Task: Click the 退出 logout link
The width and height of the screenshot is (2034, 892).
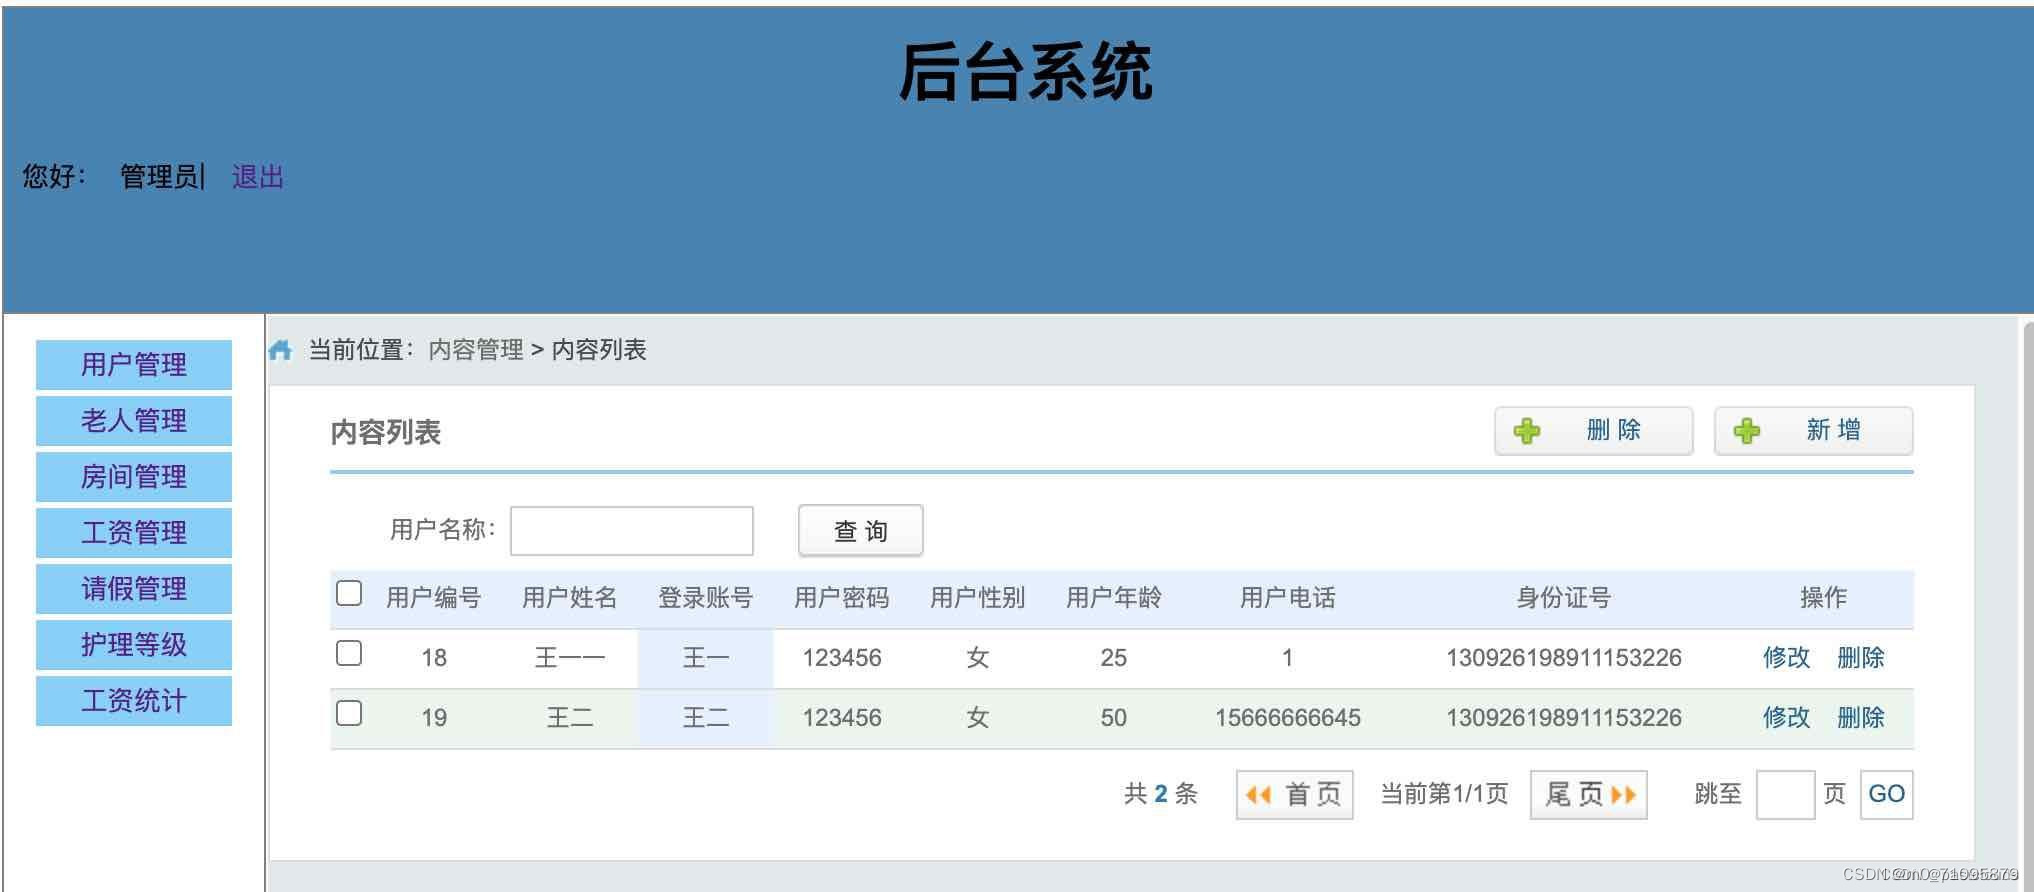Action: click(258, 177)
